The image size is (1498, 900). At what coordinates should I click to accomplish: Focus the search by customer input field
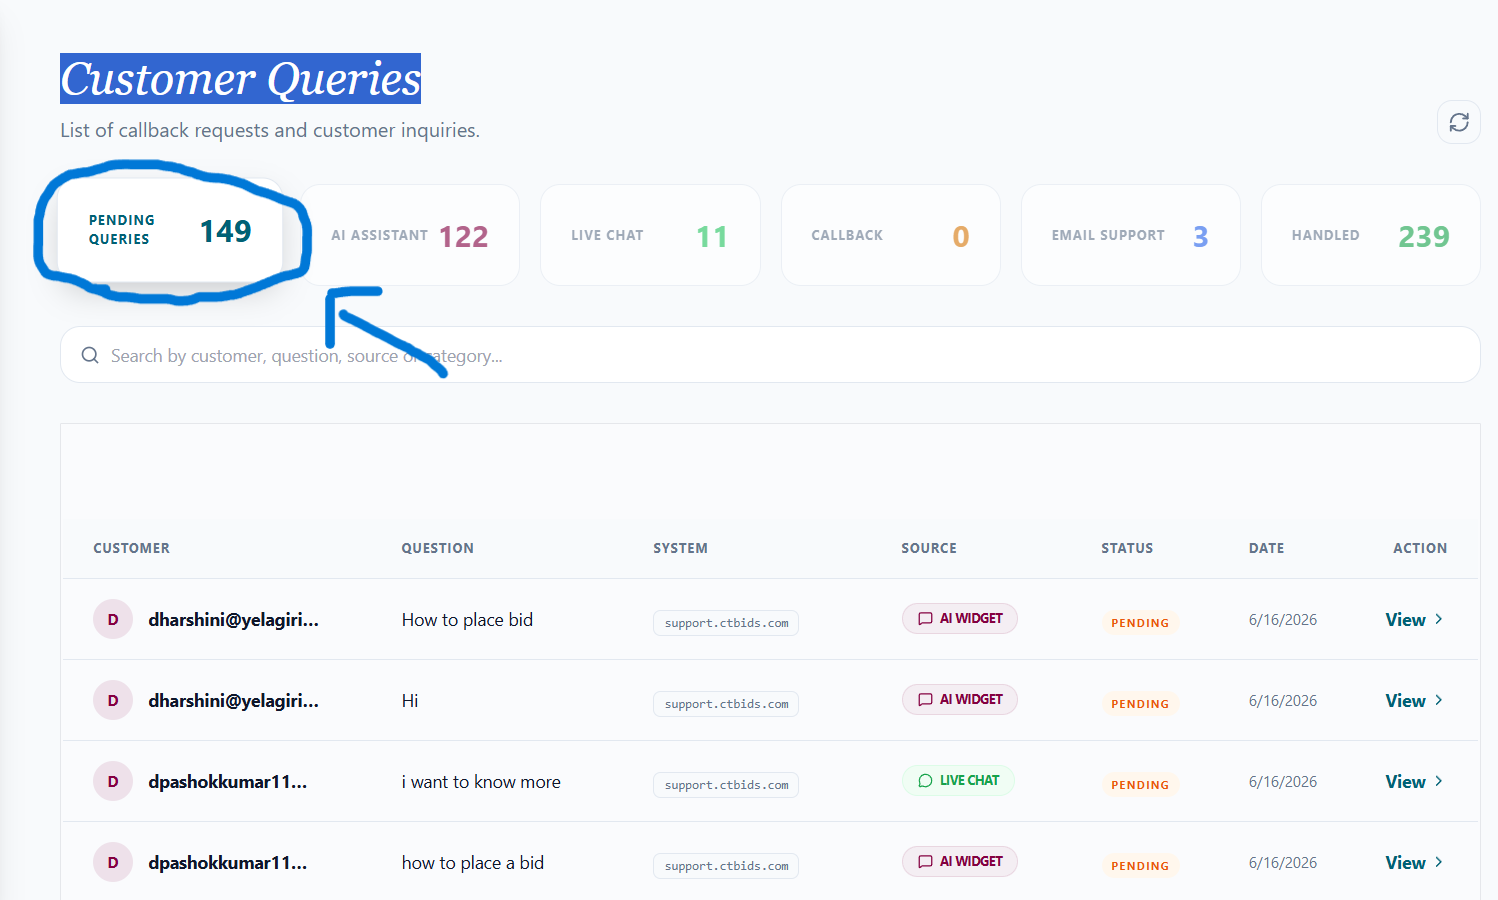770,355
